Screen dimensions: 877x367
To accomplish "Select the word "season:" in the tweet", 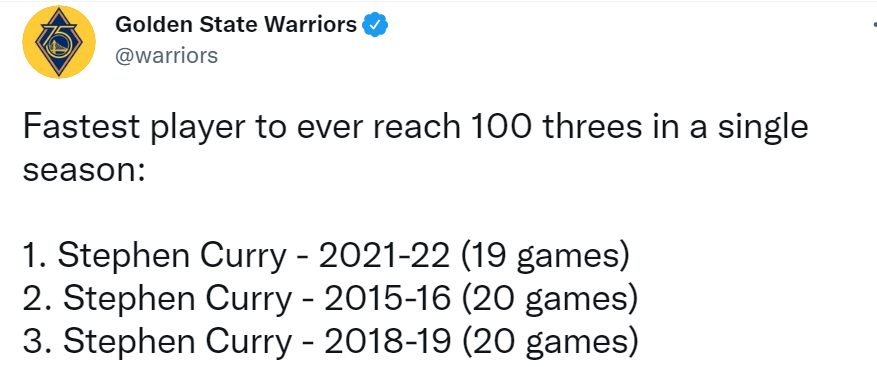I will click(x=84, y=171).
